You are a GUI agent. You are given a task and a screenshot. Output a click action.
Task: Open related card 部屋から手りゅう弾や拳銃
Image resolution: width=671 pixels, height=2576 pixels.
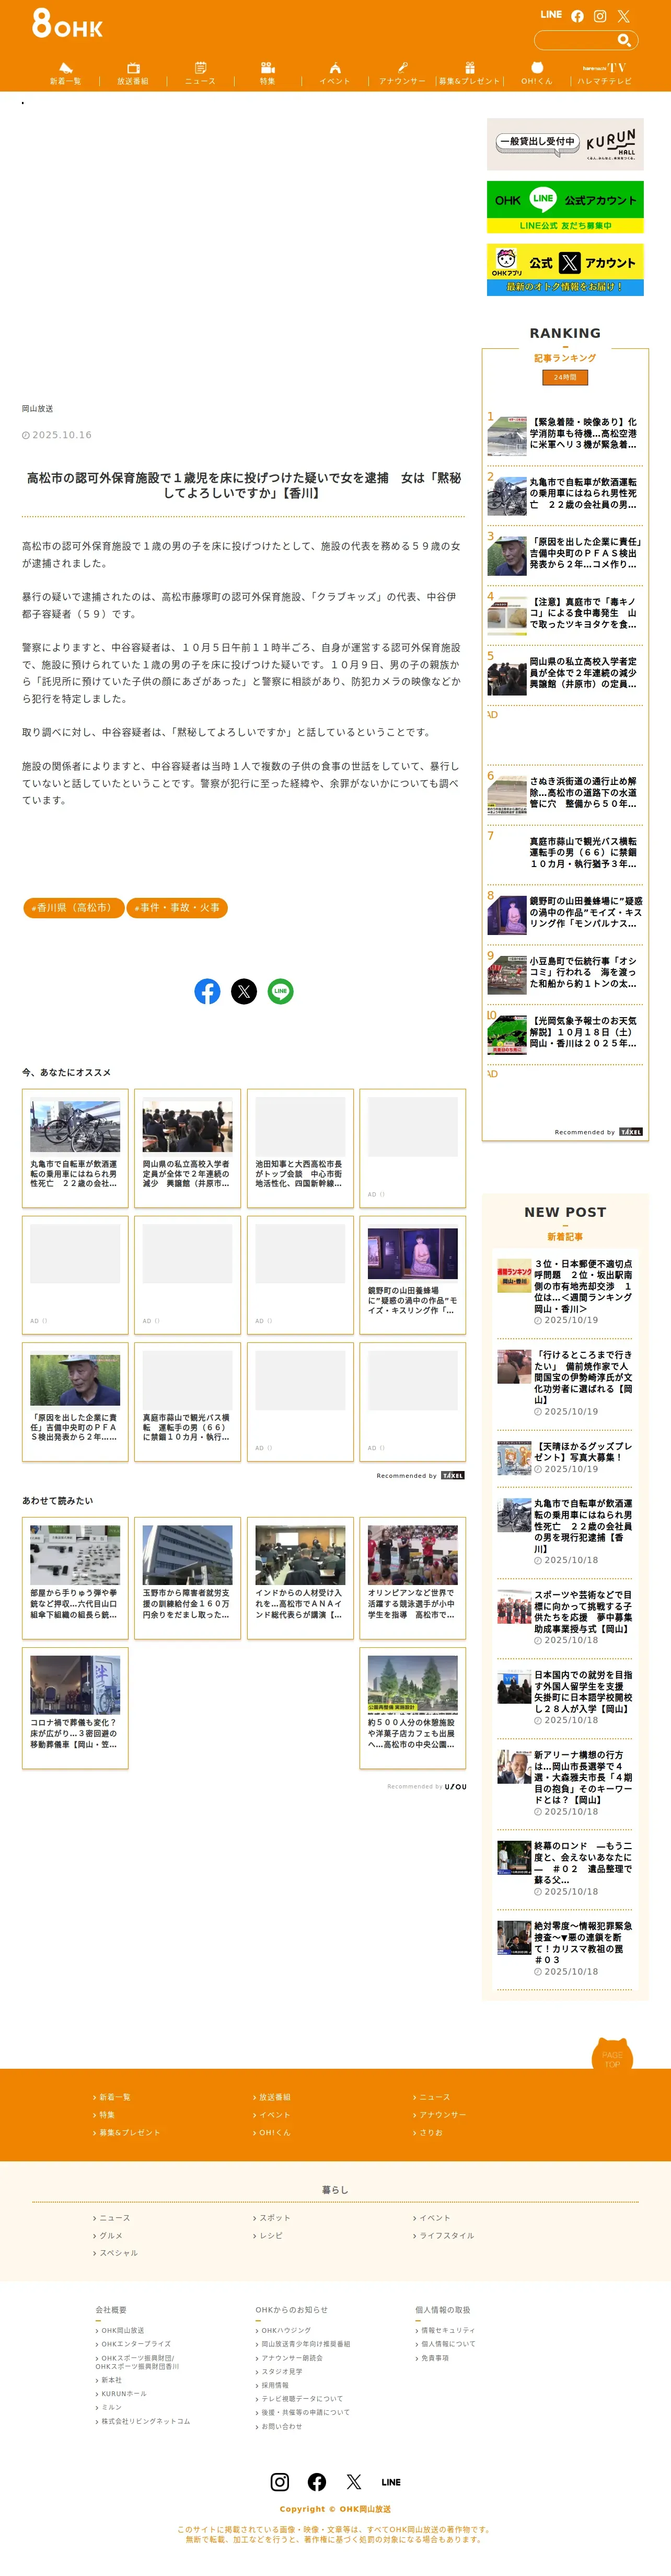click(75, 1577)
